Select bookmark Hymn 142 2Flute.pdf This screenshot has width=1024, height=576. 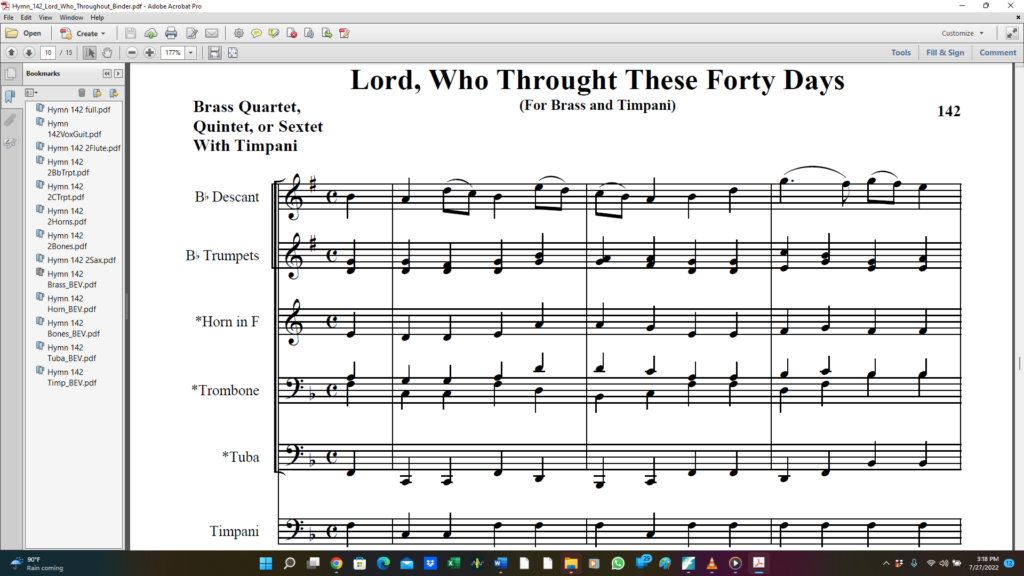click(x=84, y=148)
